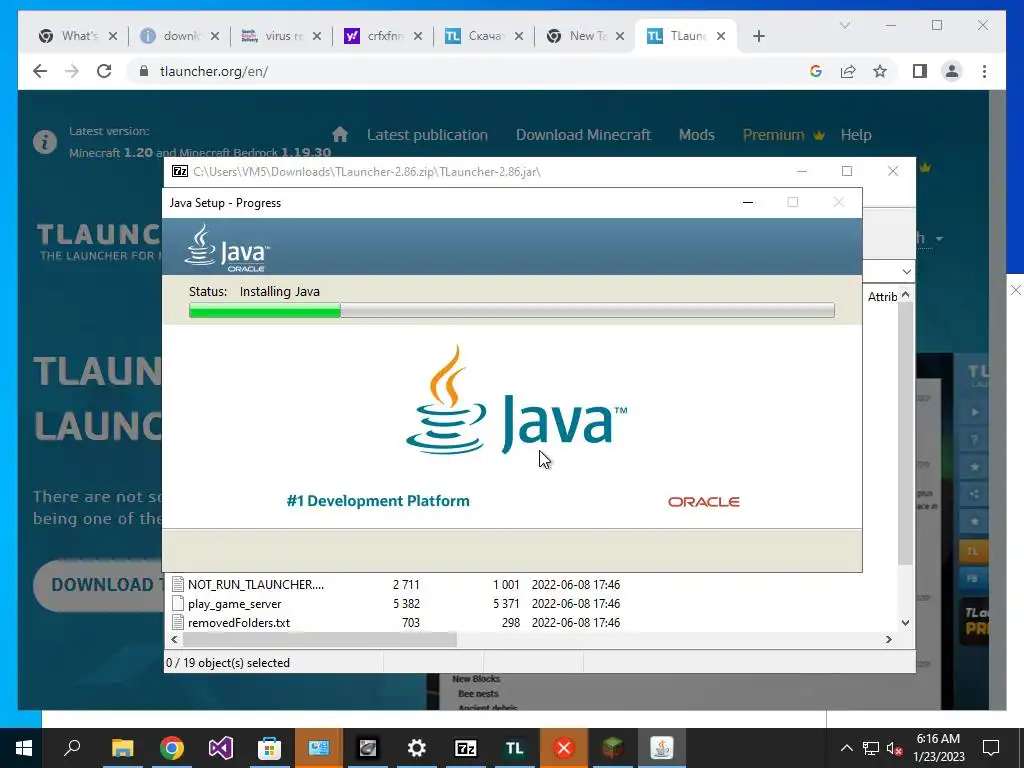This screenshot has height=768, width=1024.
Task: Click the muted volume tray icon
Action: point(895,748)
